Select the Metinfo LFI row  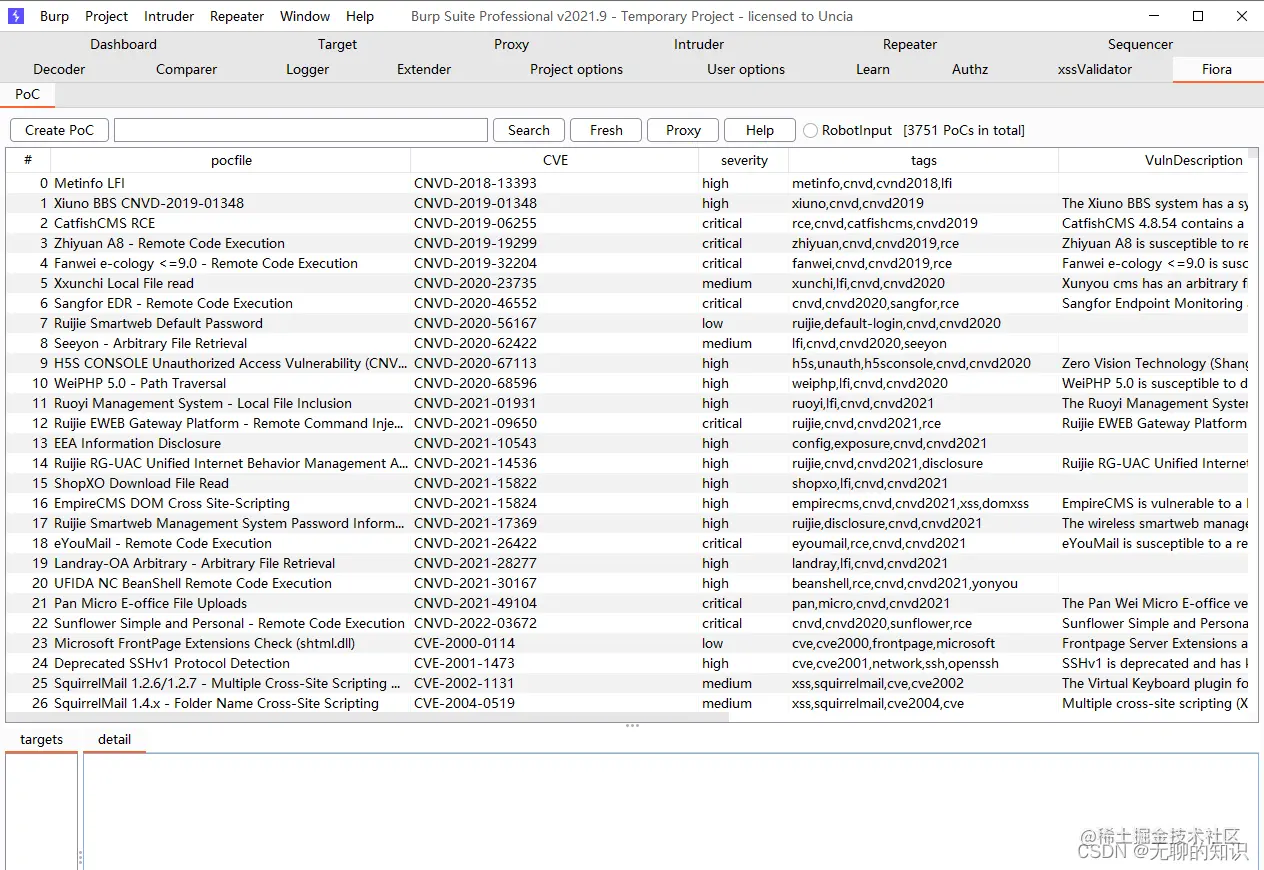pos(627,183)
